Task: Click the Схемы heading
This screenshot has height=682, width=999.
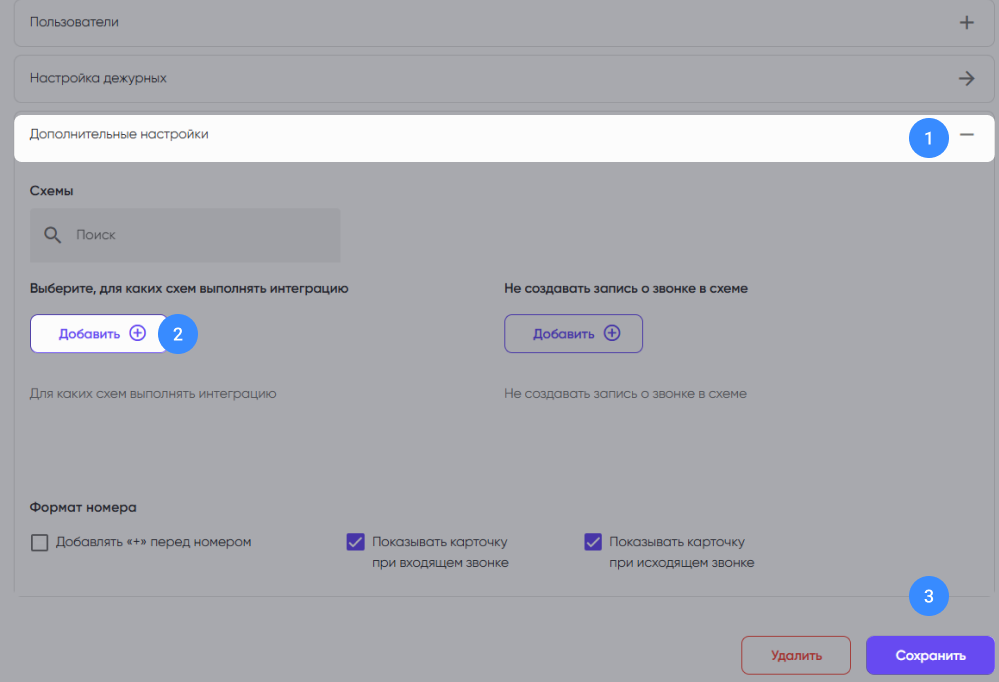Action: pyautogui.click(x=52, y=191)
